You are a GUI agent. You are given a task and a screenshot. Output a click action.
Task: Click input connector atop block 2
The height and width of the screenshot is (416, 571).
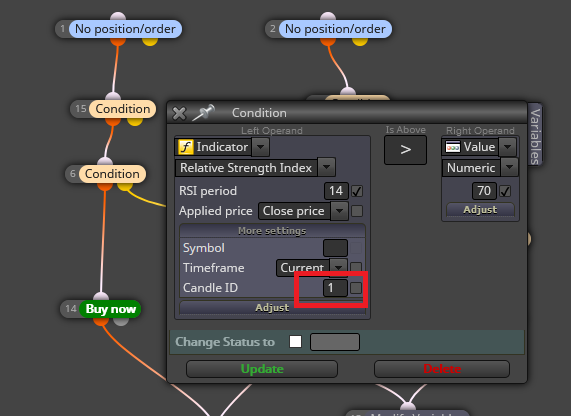pyautogui.click(x=328, y=17)
